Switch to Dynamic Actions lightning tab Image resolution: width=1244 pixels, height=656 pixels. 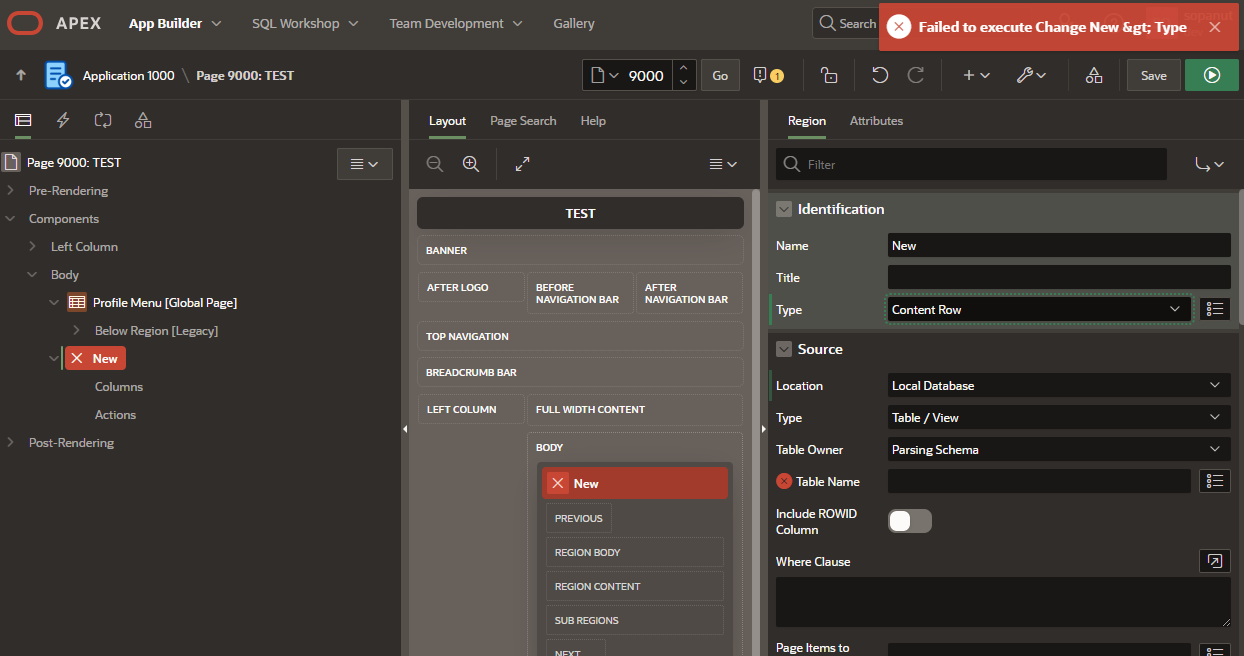tap(63, 120)
